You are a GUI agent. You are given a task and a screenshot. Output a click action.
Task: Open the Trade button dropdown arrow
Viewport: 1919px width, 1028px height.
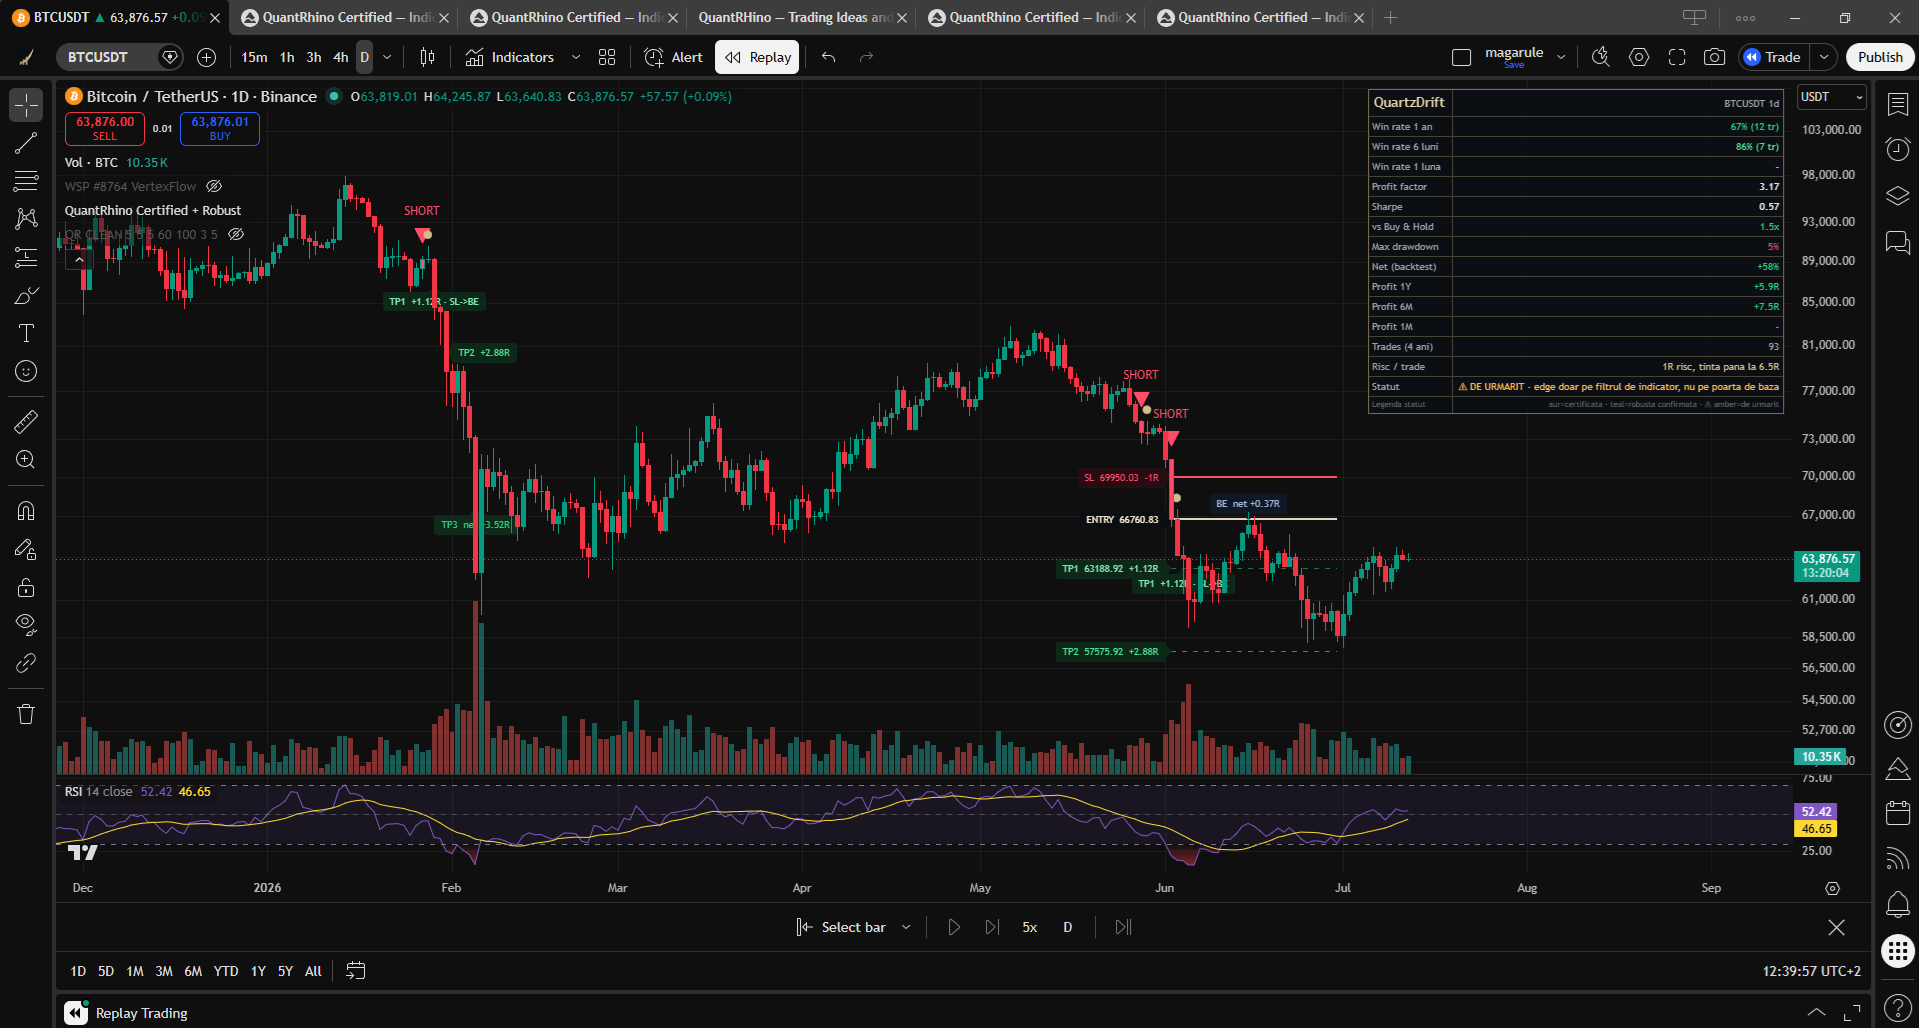point(1824,57)
